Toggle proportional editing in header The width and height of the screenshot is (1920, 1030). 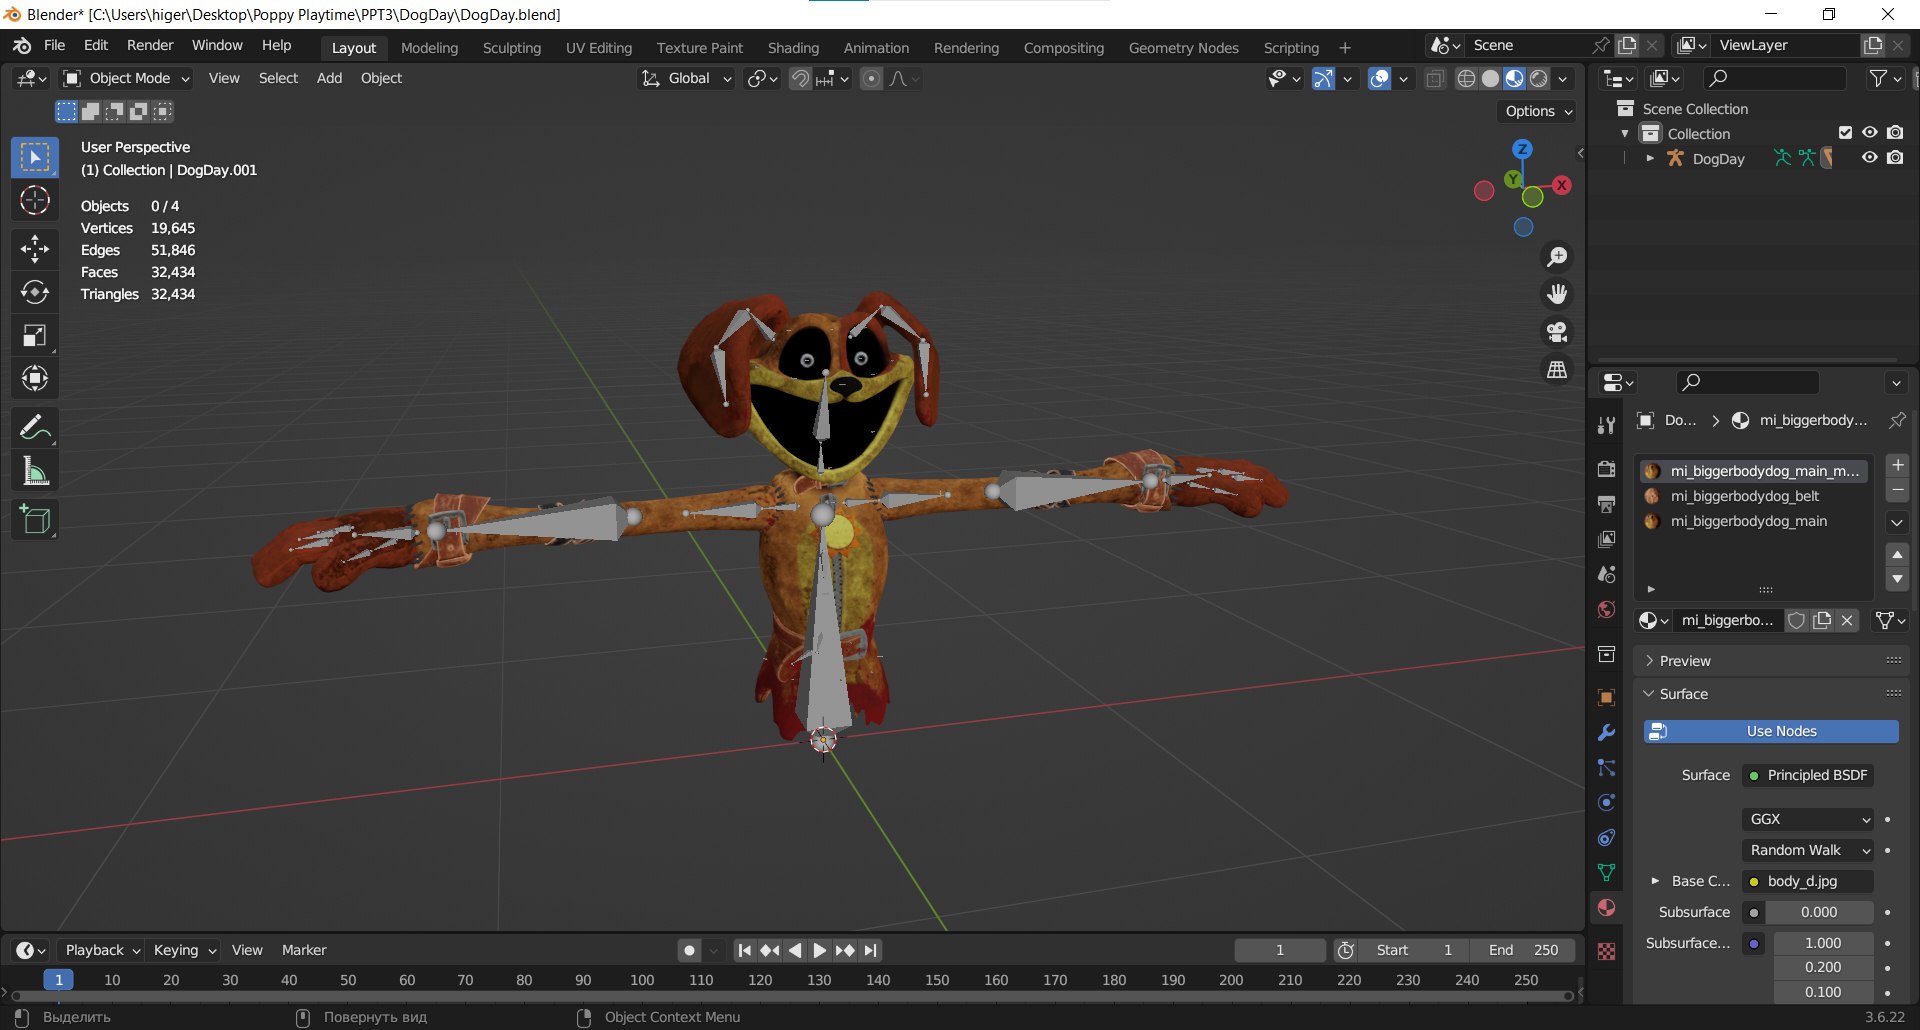pyautogui.click(x=872, y=78)
